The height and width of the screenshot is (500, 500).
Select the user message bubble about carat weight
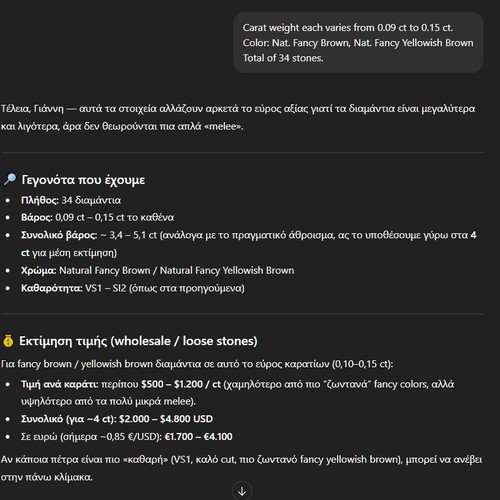(x=358, y=43)
